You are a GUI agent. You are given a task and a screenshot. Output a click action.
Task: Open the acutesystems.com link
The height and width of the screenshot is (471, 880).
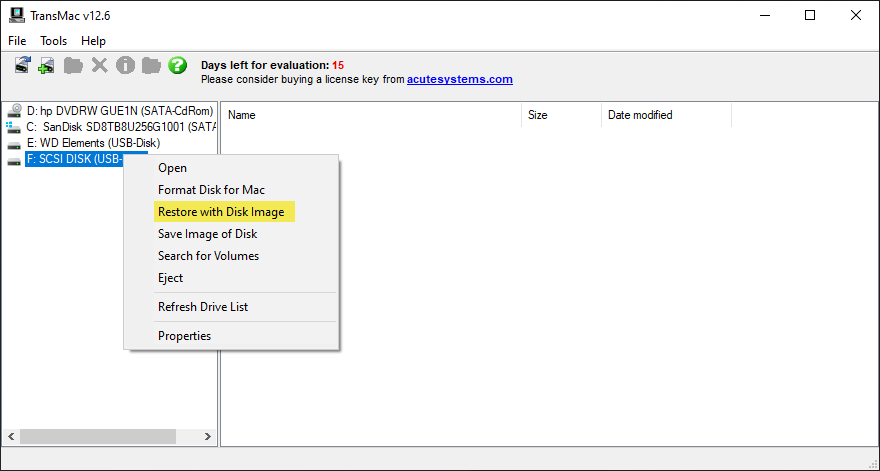click(460, 79)
